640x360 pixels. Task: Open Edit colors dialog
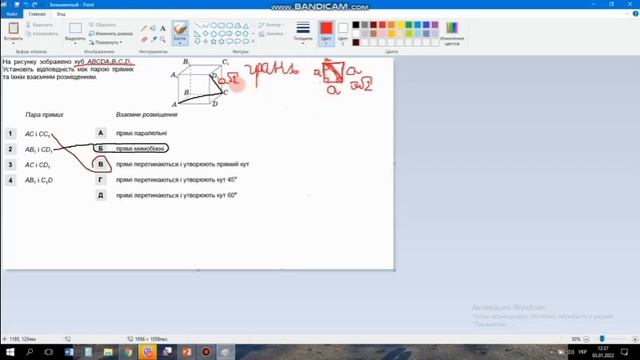[452, 33]
